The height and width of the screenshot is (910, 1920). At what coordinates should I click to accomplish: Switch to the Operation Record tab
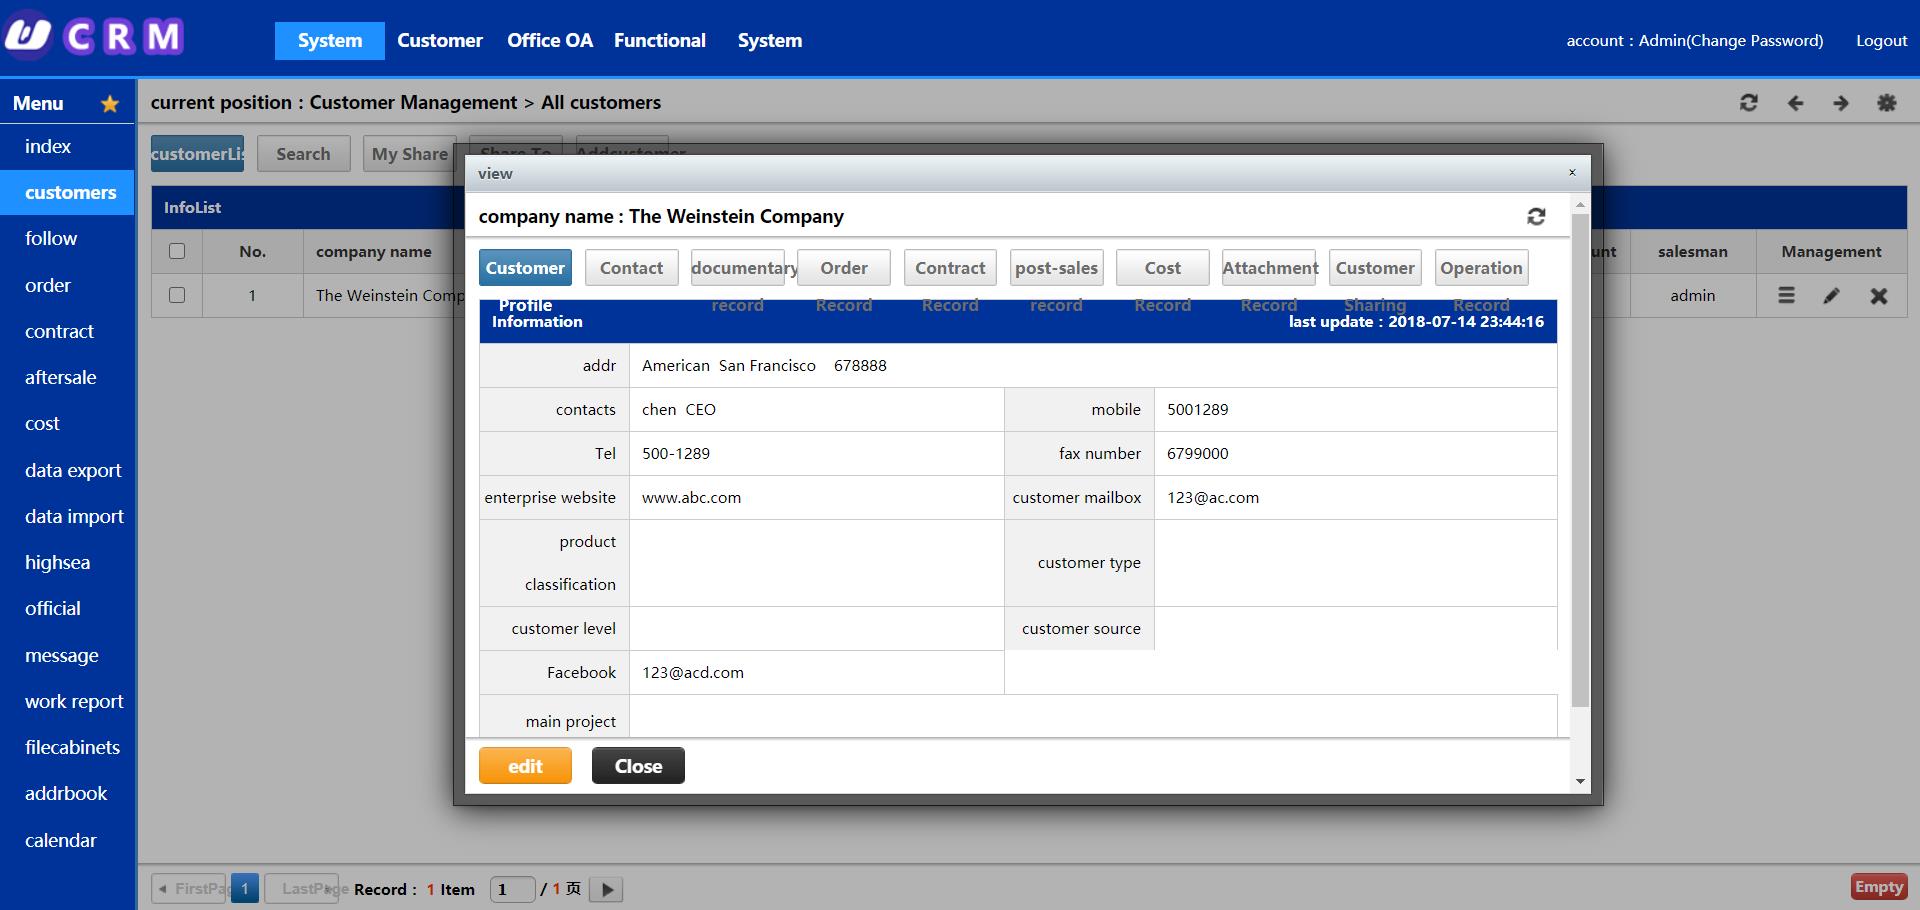[1481, 267]
